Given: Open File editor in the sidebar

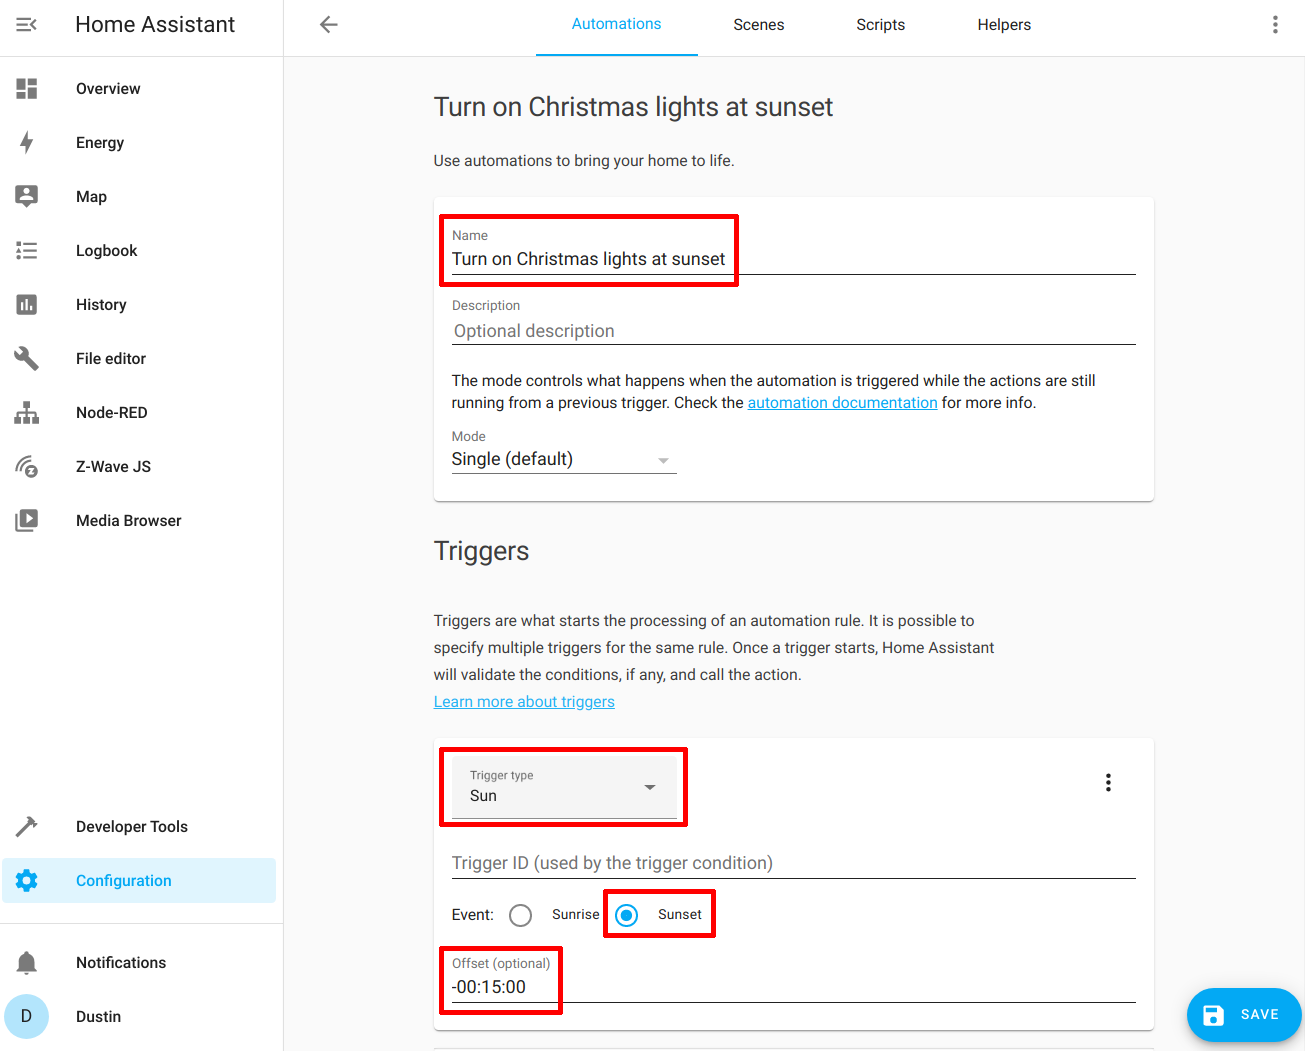Looking at the screenshot, I should pos(139,359).
